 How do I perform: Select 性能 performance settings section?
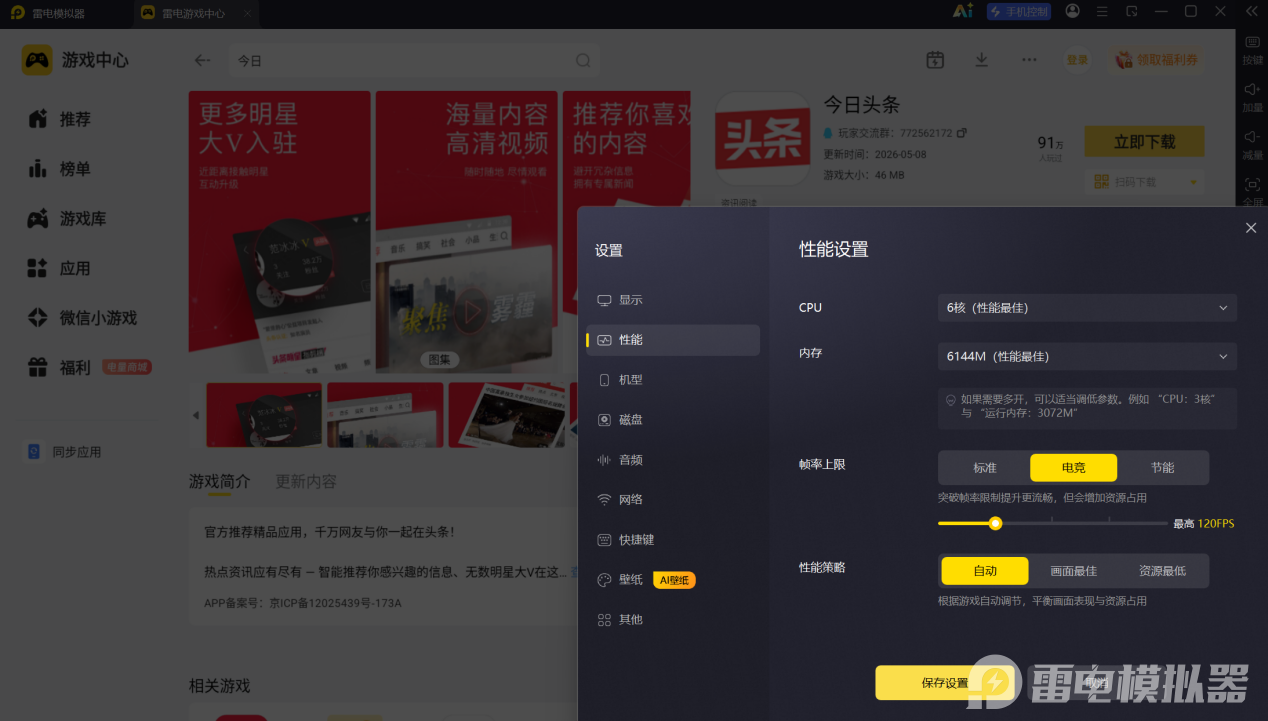[672, 340]
